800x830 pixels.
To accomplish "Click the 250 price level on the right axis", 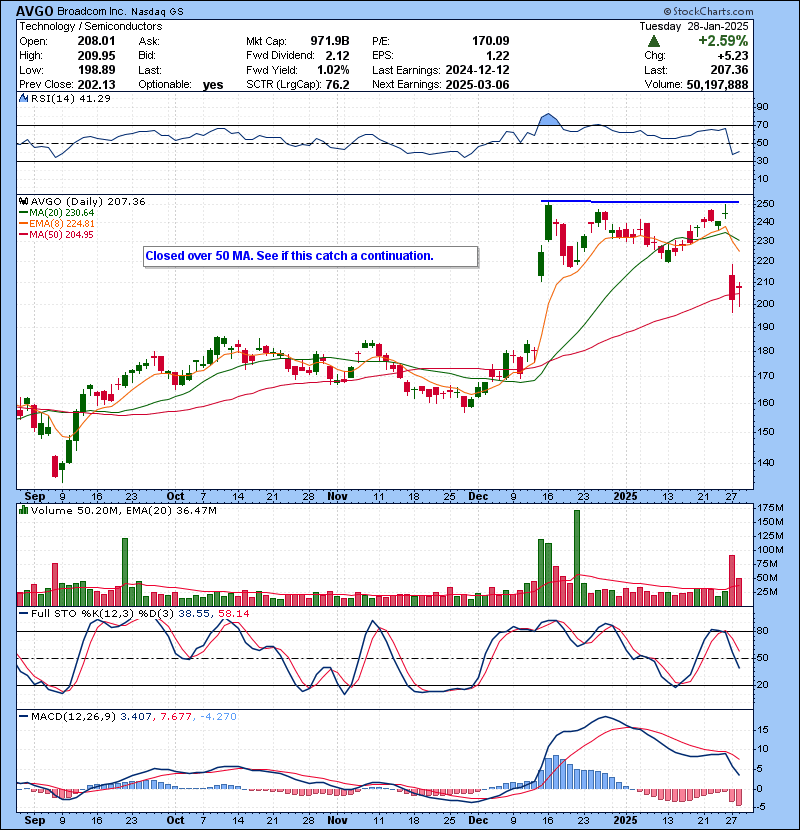I will [x=765, y=204].
